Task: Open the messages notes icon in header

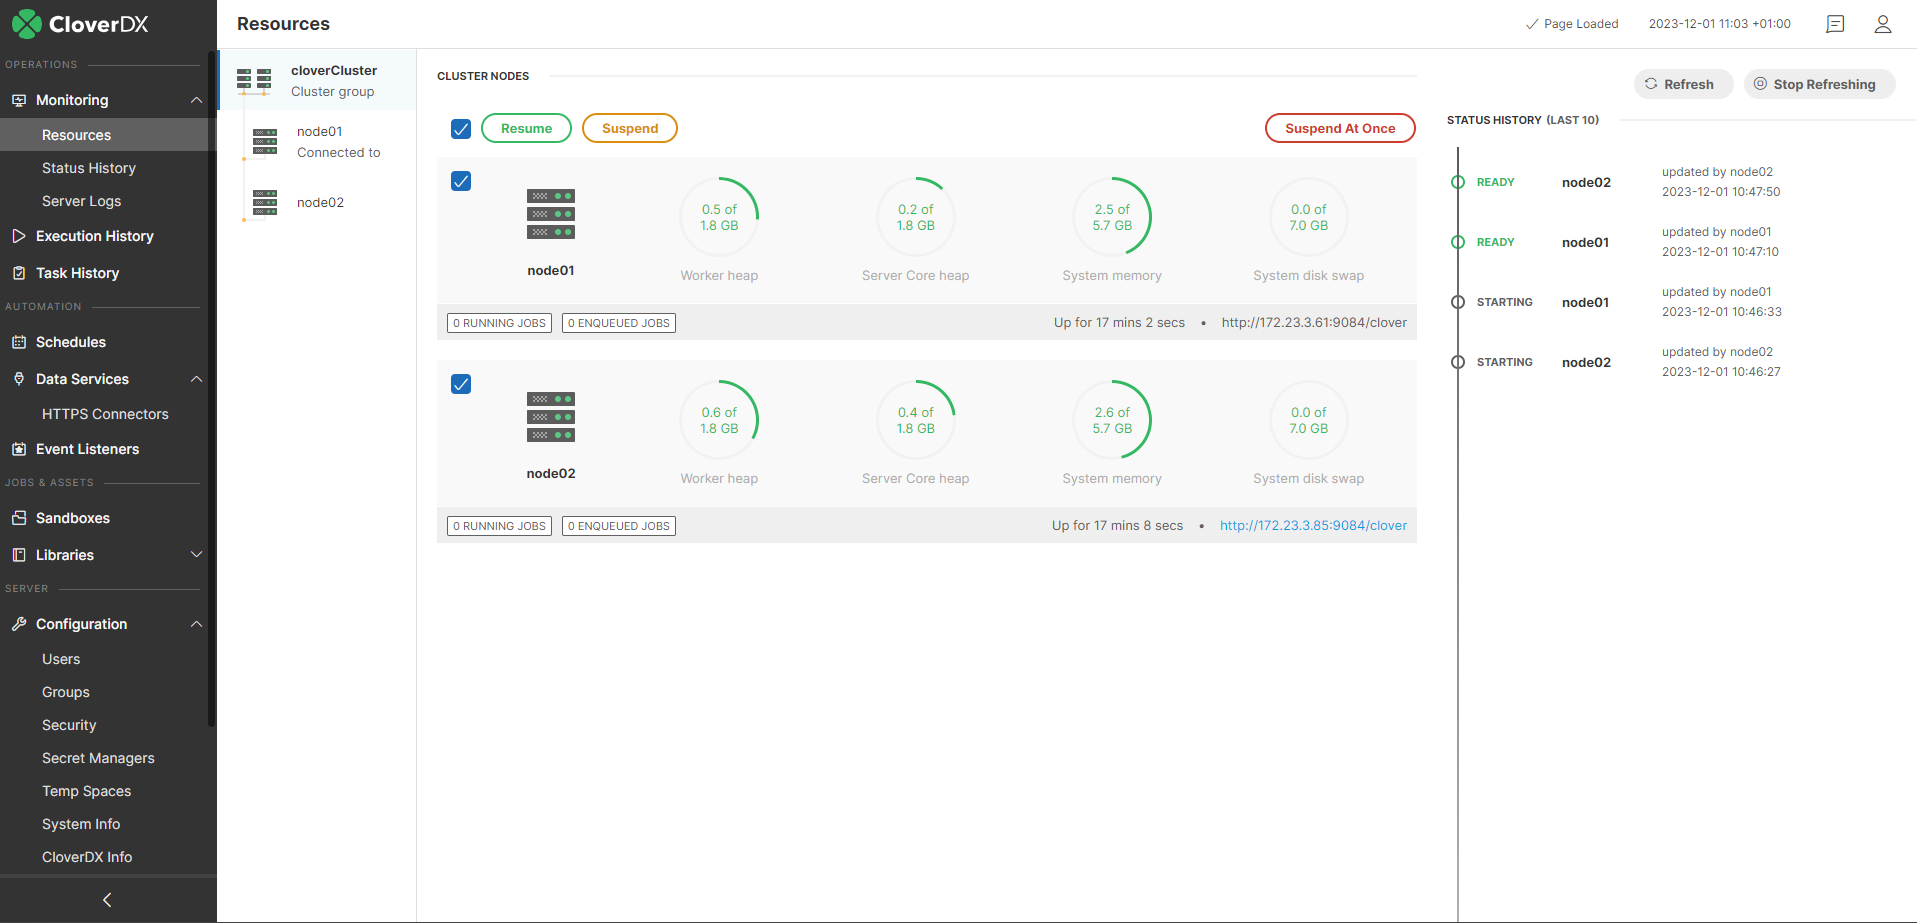Action: [1835, 24]
